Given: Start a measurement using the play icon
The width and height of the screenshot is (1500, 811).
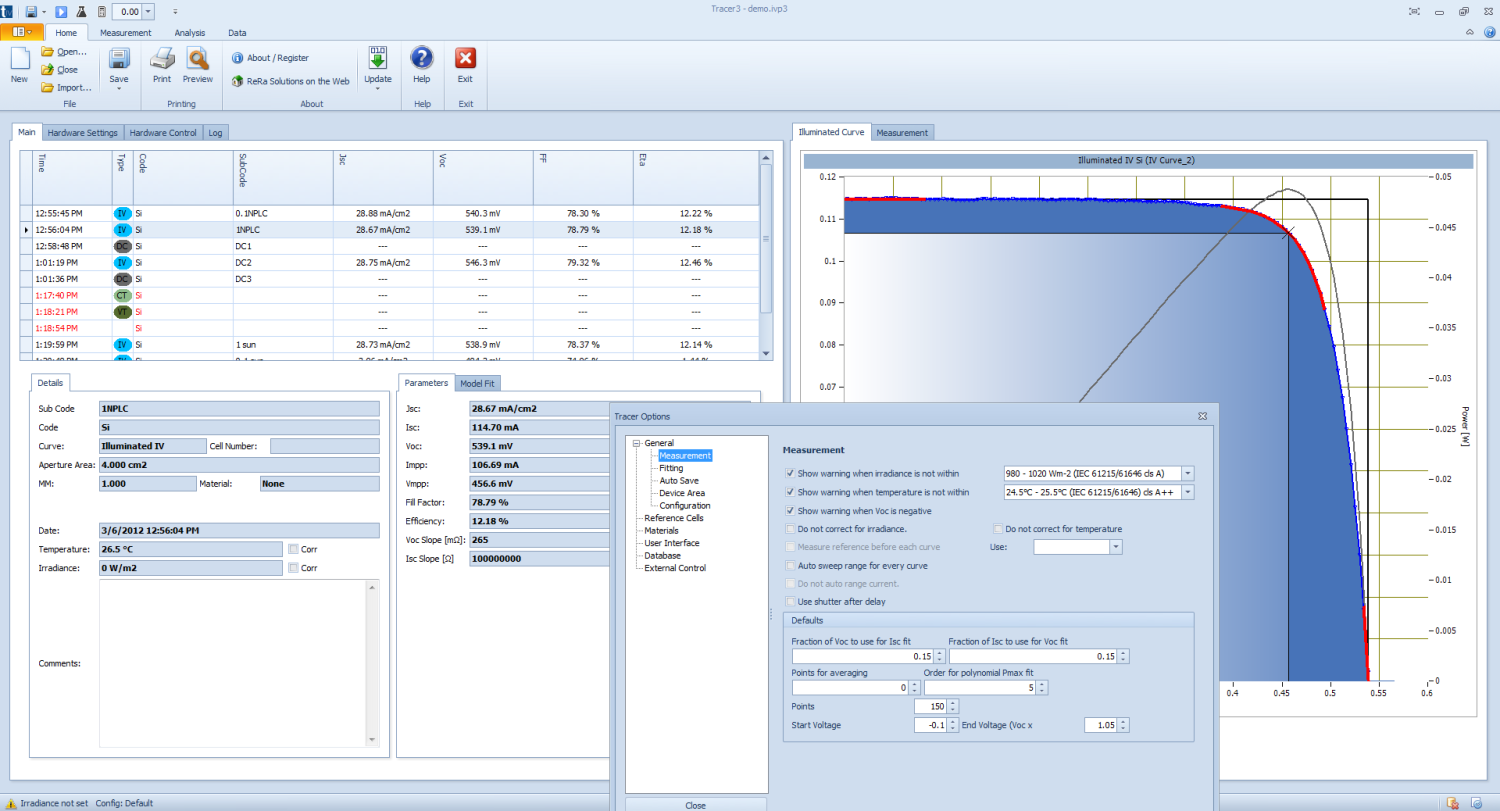Looking at the screenshot, I should point(60,12).
